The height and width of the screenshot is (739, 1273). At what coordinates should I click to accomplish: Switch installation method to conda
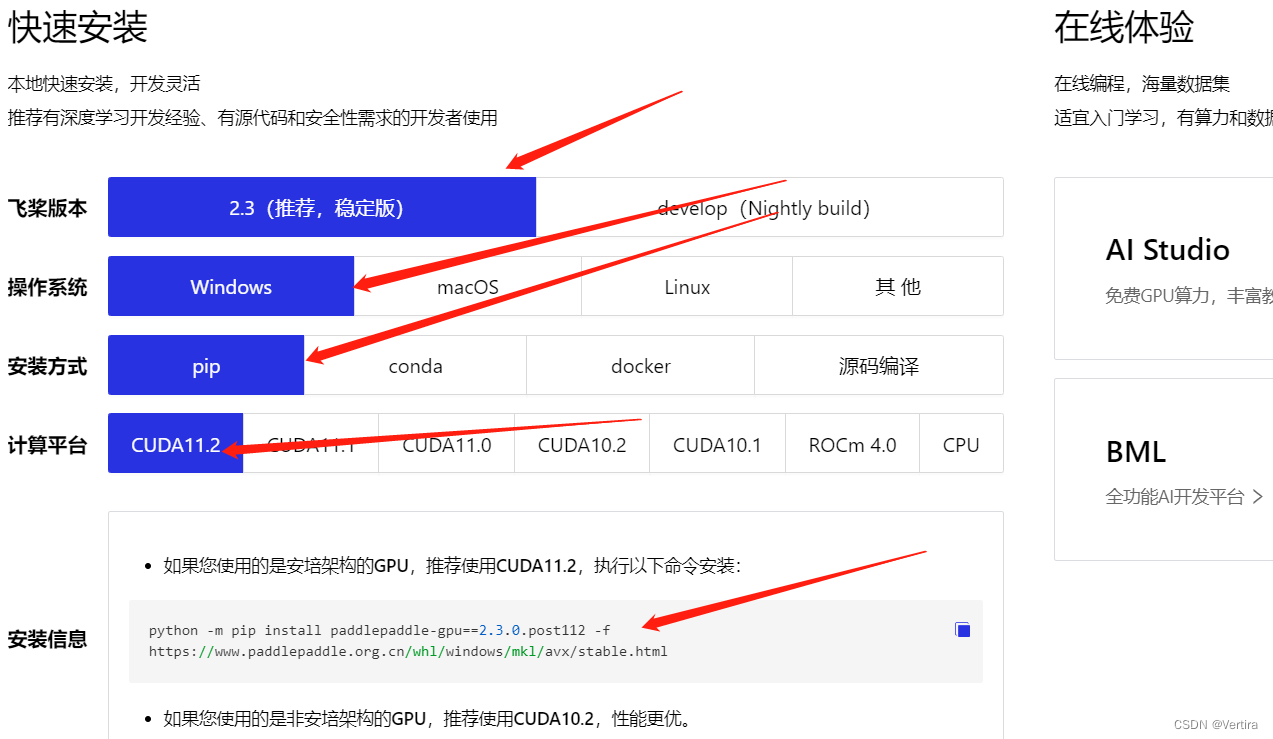(414, 365)
